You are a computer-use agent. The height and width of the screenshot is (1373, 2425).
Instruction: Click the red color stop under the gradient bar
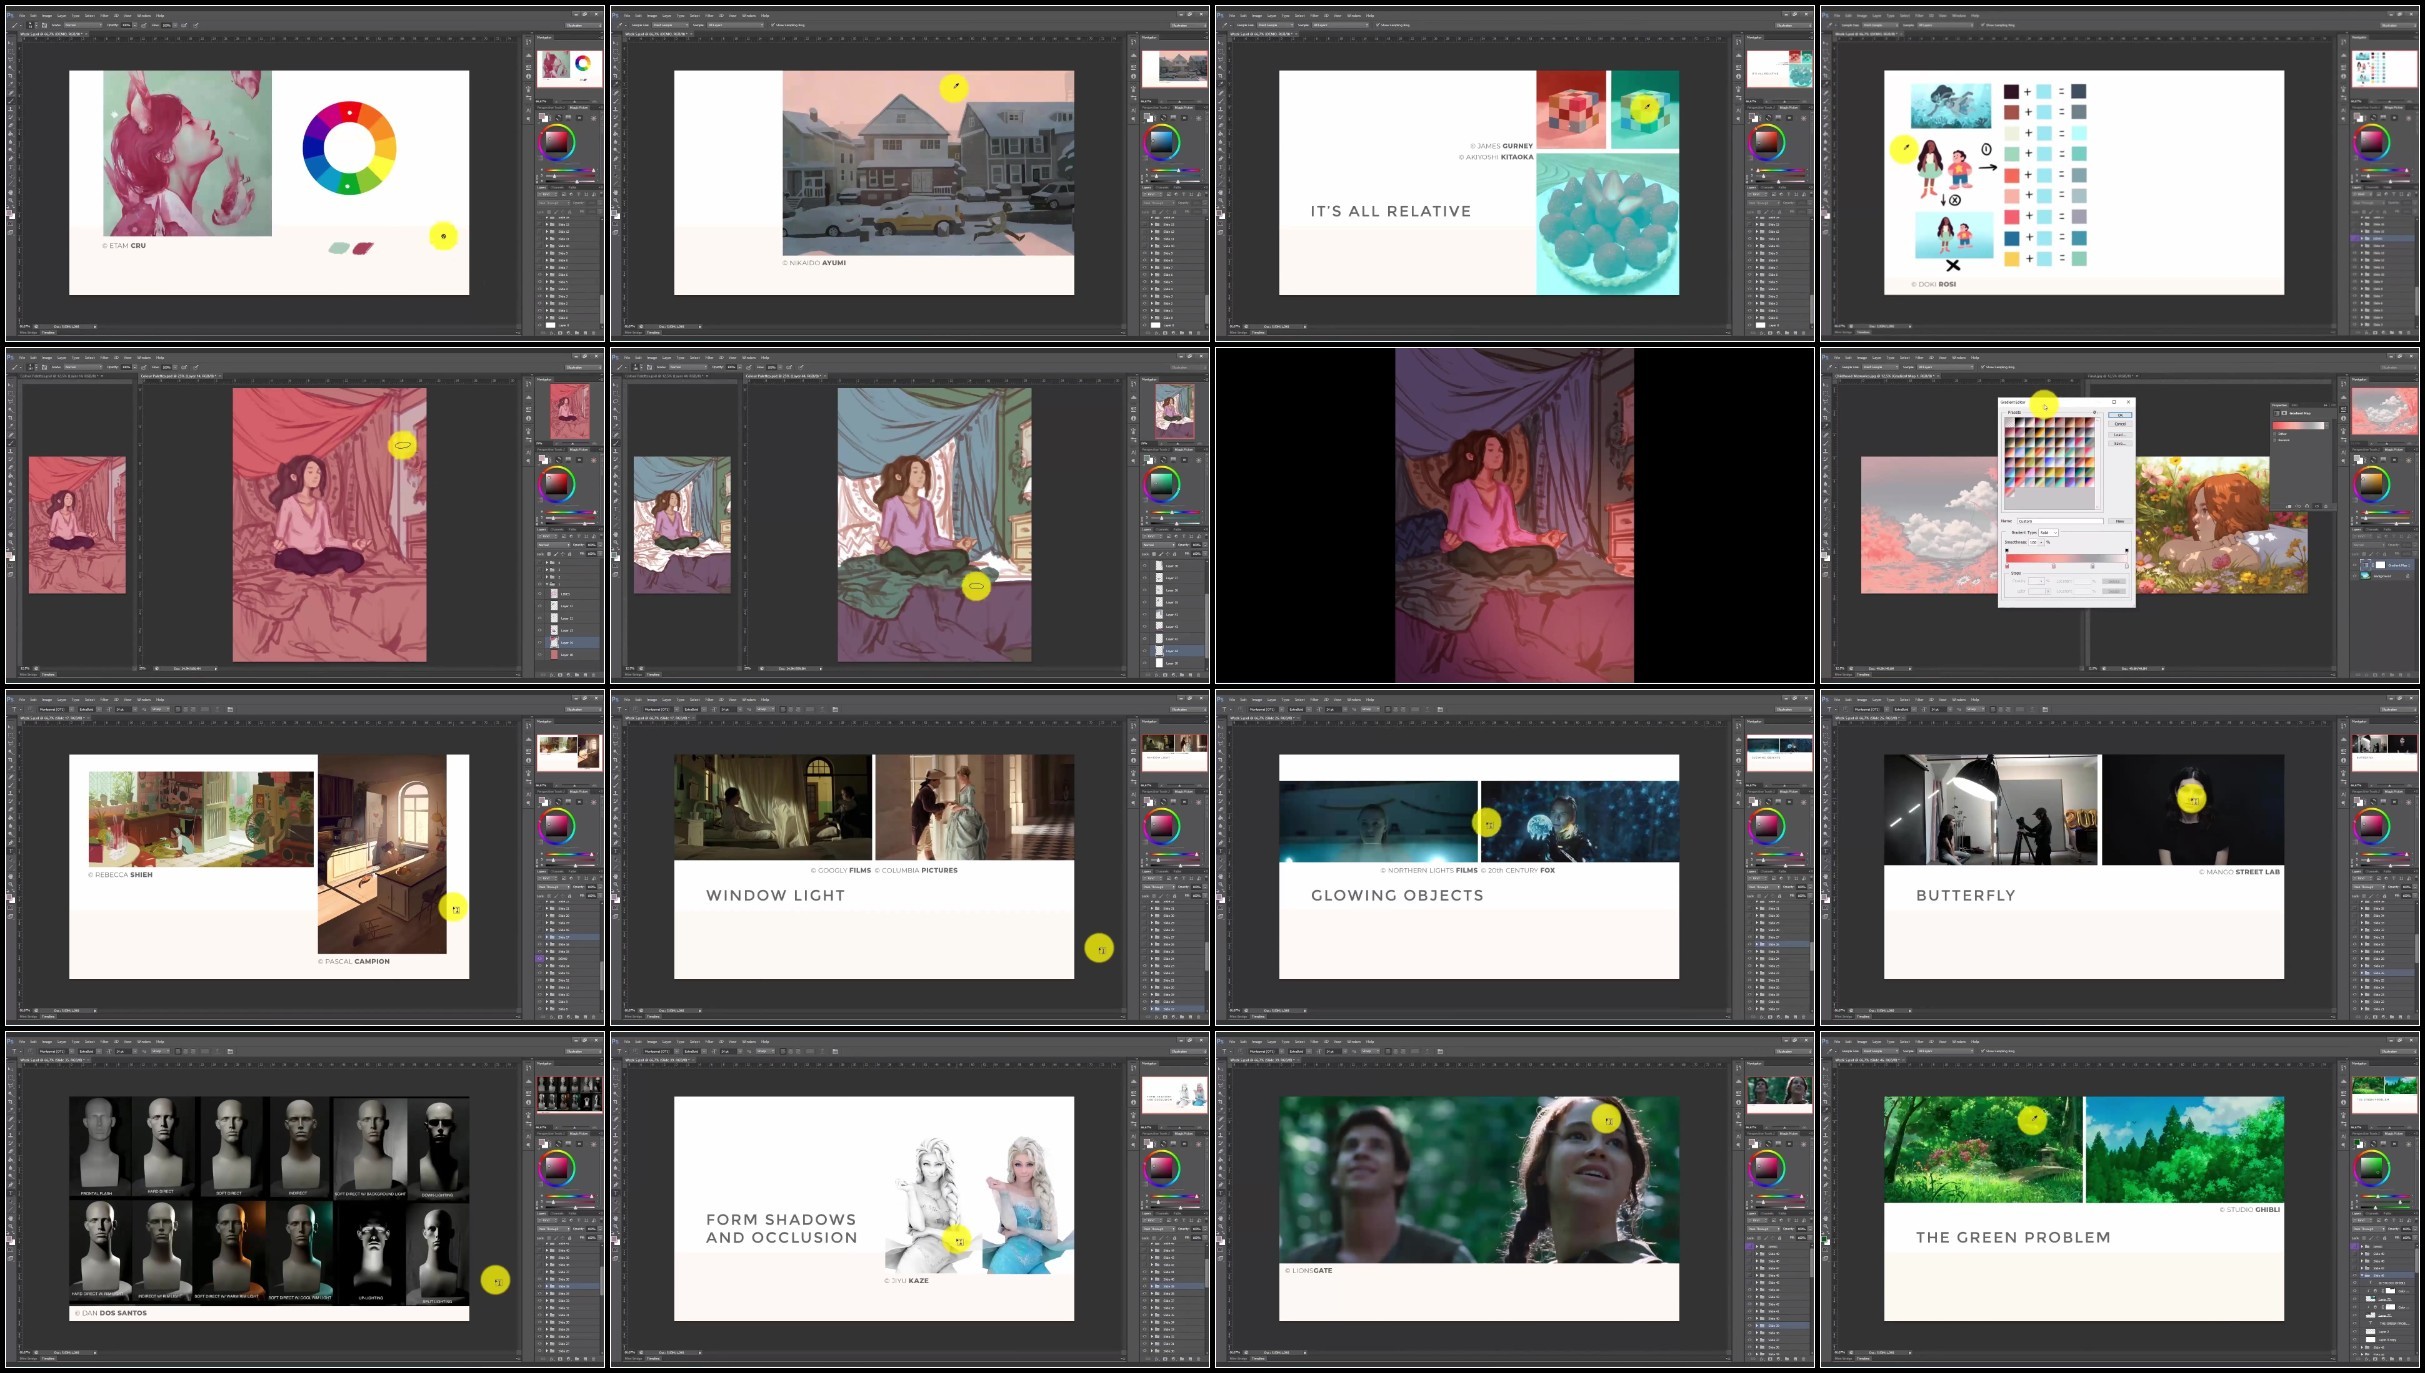[x=2007, y=566]
